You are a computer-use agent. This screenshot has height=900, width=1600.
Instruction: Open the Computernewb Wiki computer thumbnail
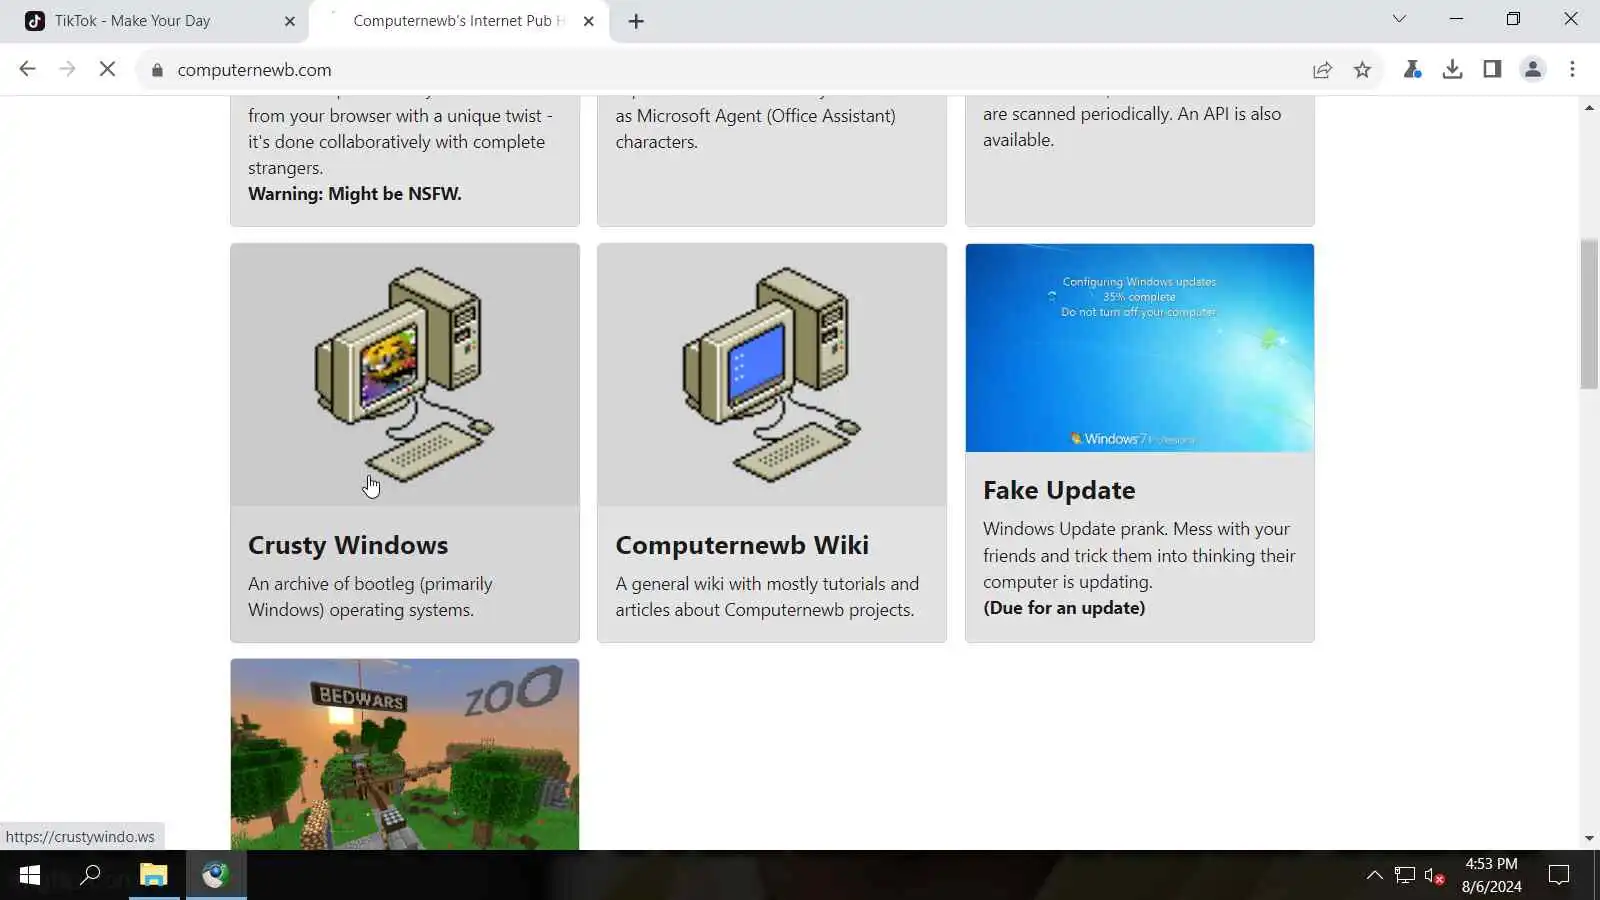772,374
